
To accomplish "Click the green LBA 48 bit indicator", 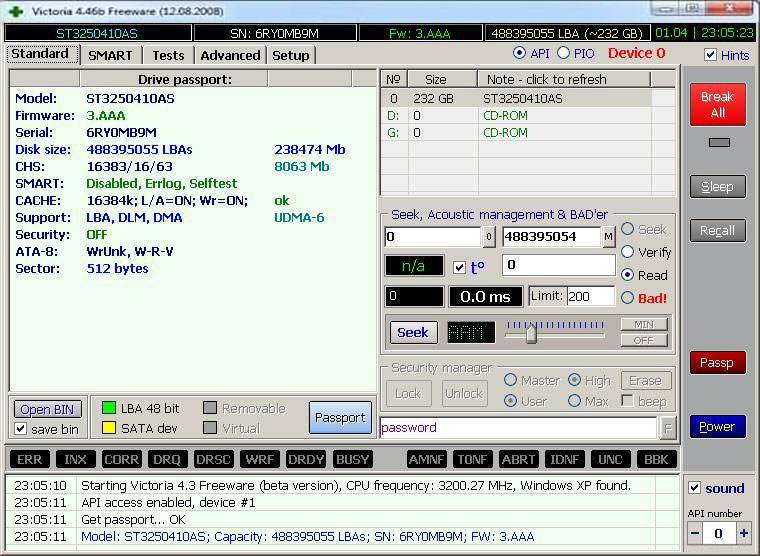I will tap(109, 408).
